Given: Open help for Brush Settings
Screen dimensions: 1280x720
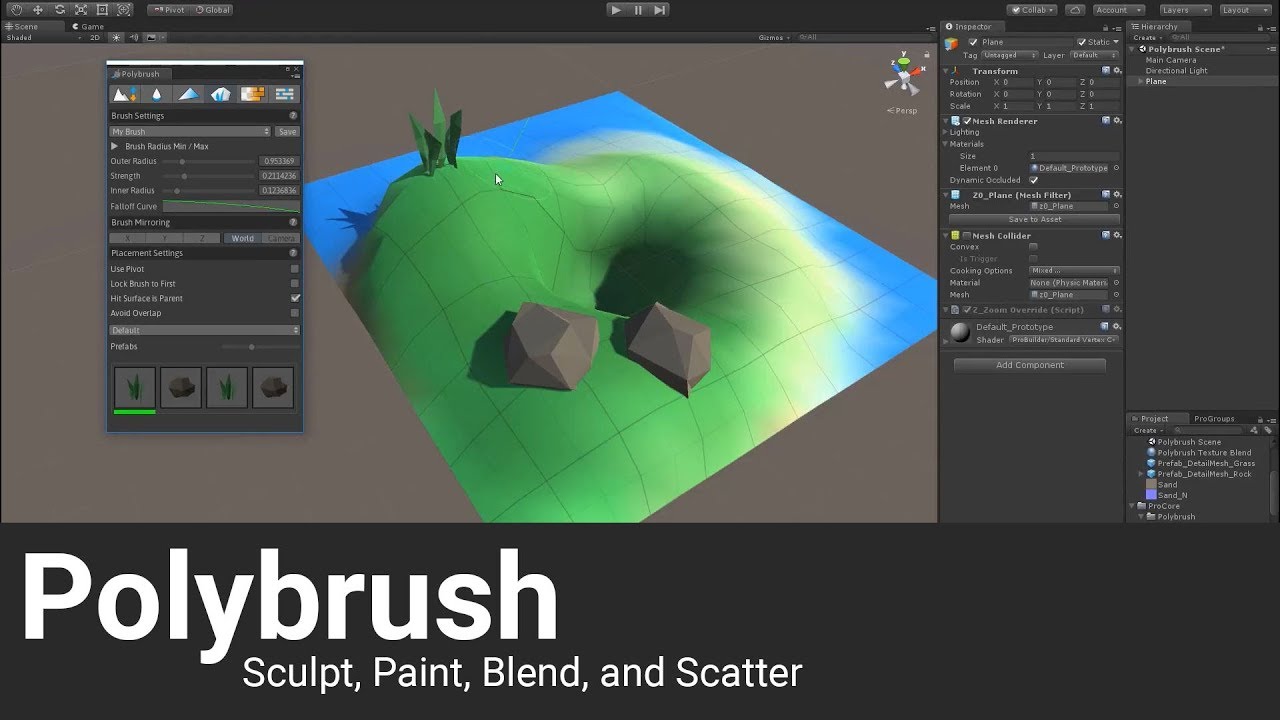Looking at the screenshot, I should pyautogui.click(x=293, y=116).
